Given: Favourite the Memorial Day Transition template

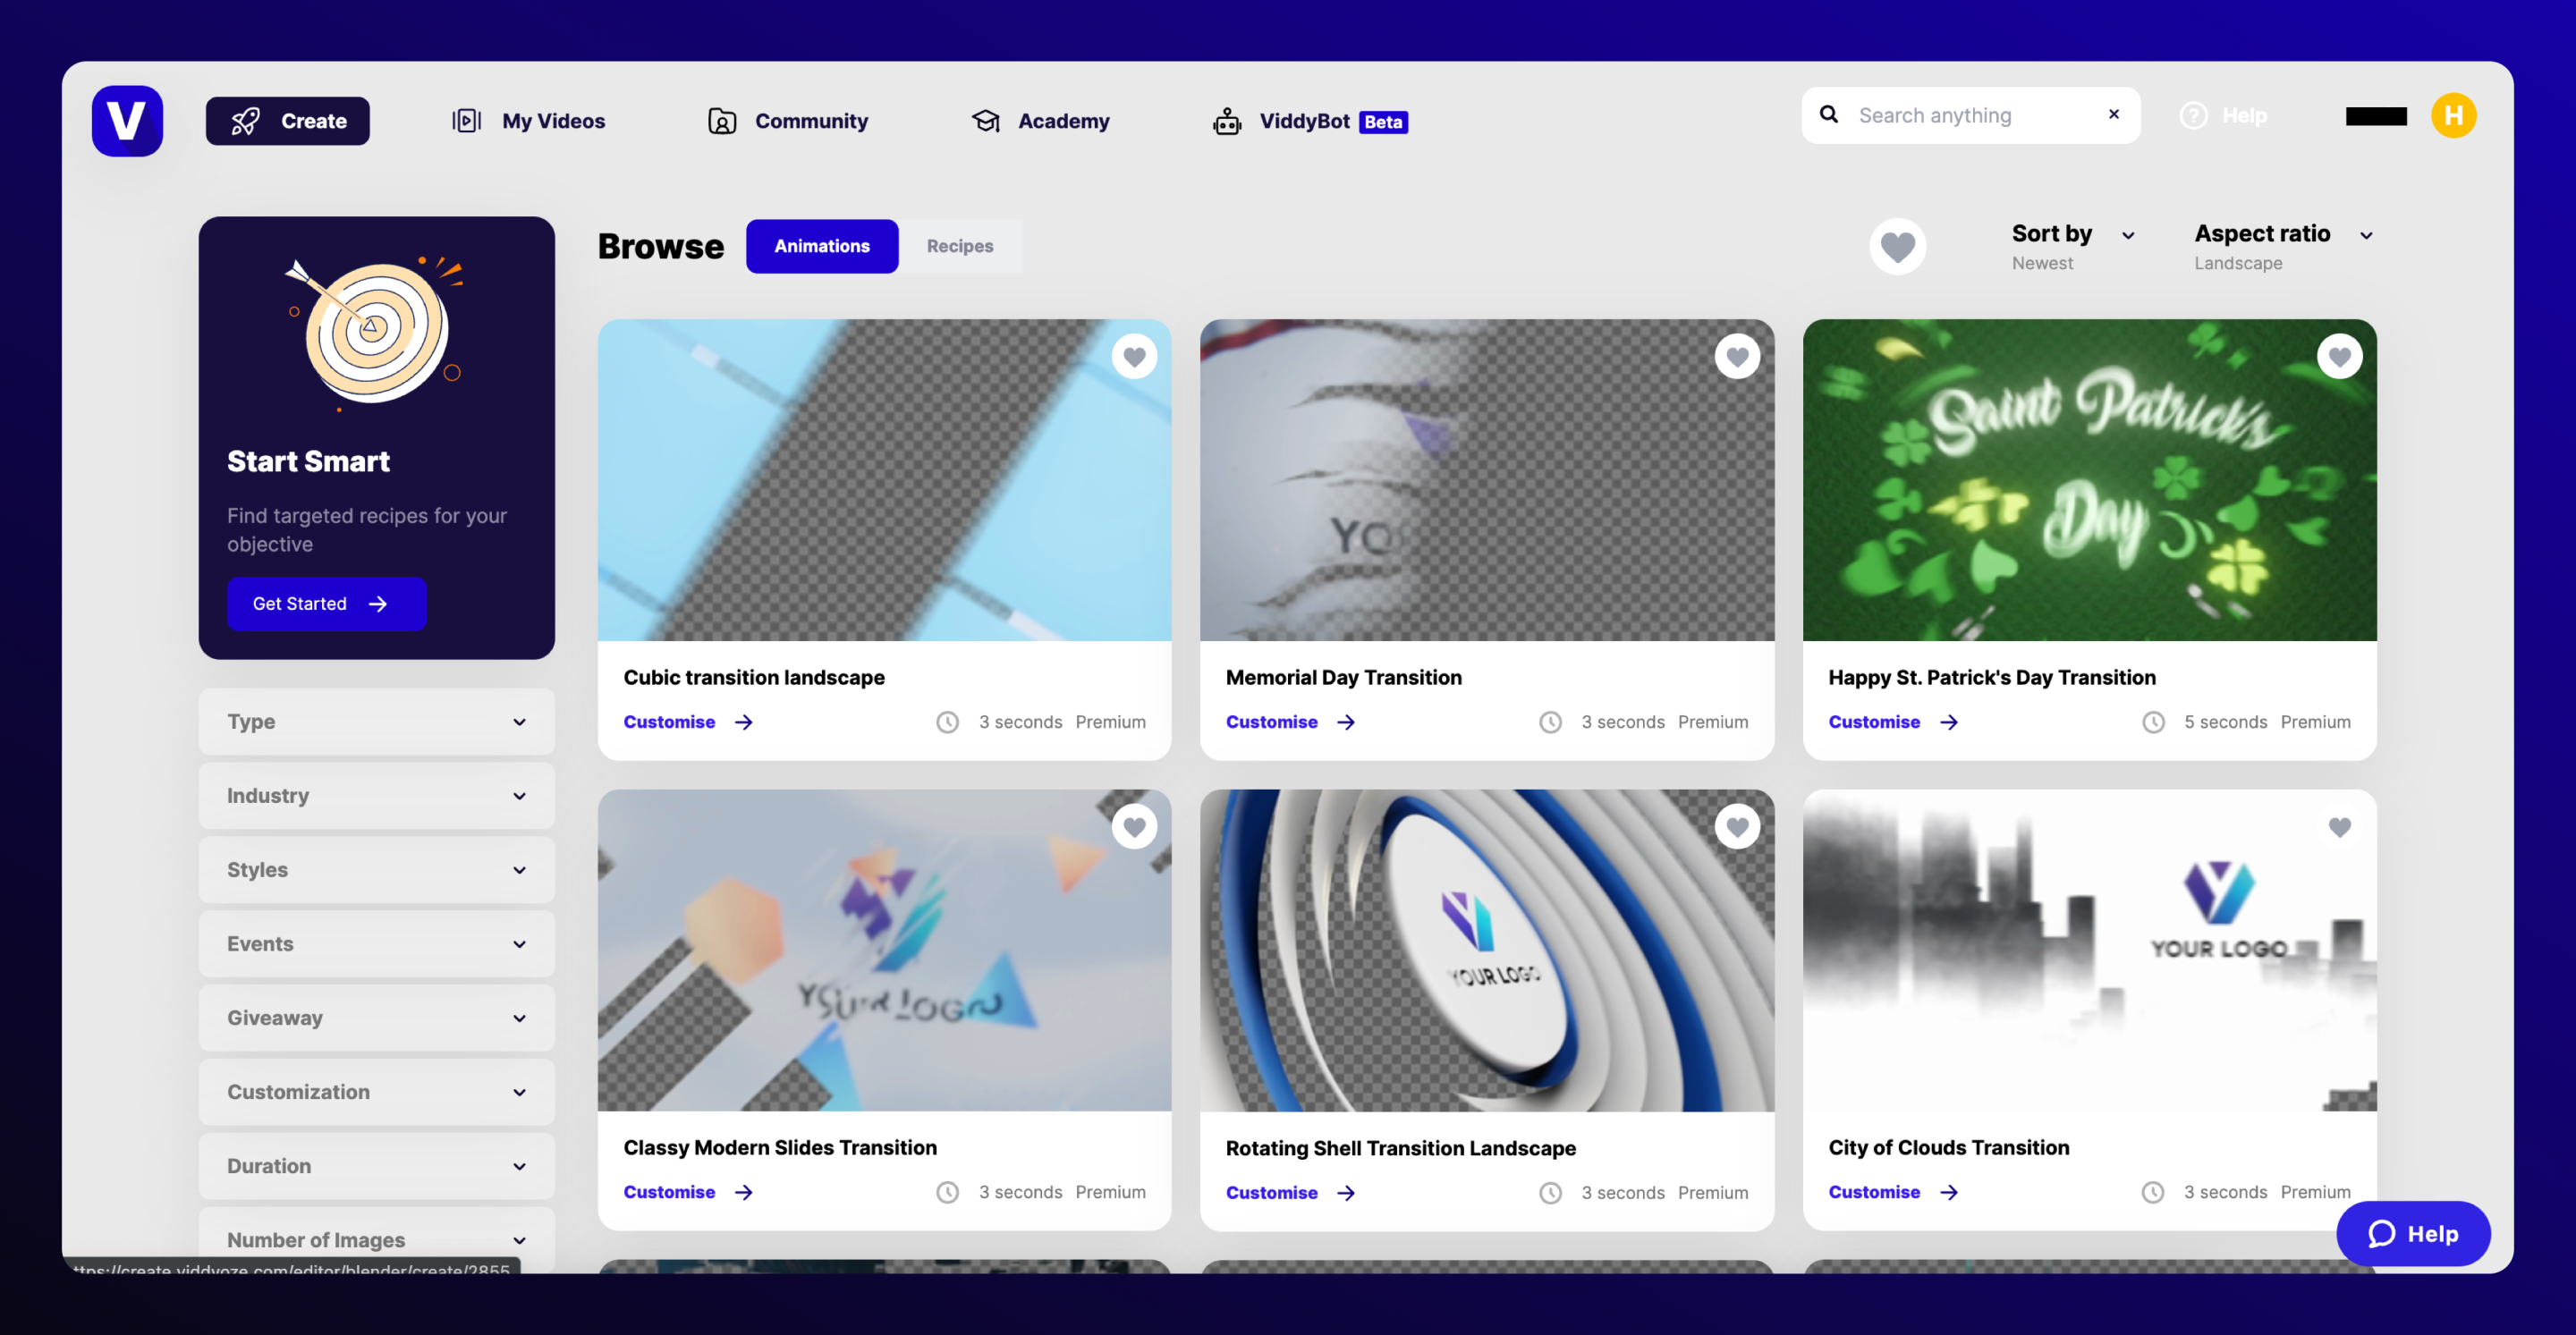Looking at the screenshot, I should 1737,356.
